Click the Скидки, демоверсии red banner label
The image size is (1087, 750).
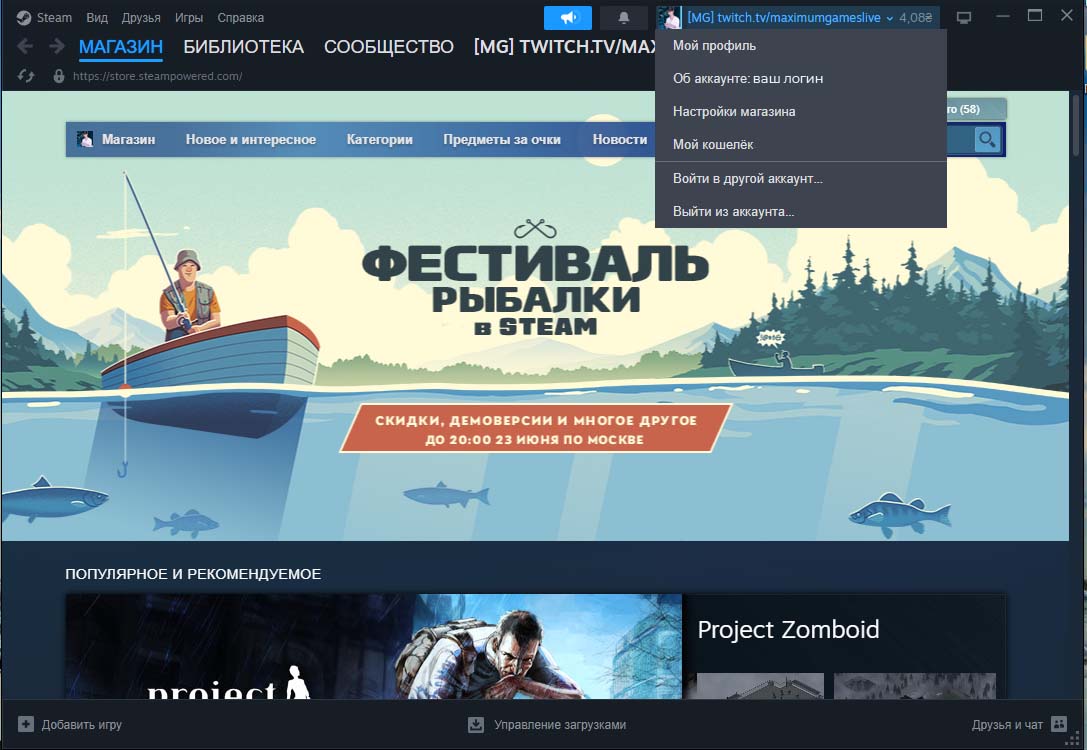coord(535,429)
